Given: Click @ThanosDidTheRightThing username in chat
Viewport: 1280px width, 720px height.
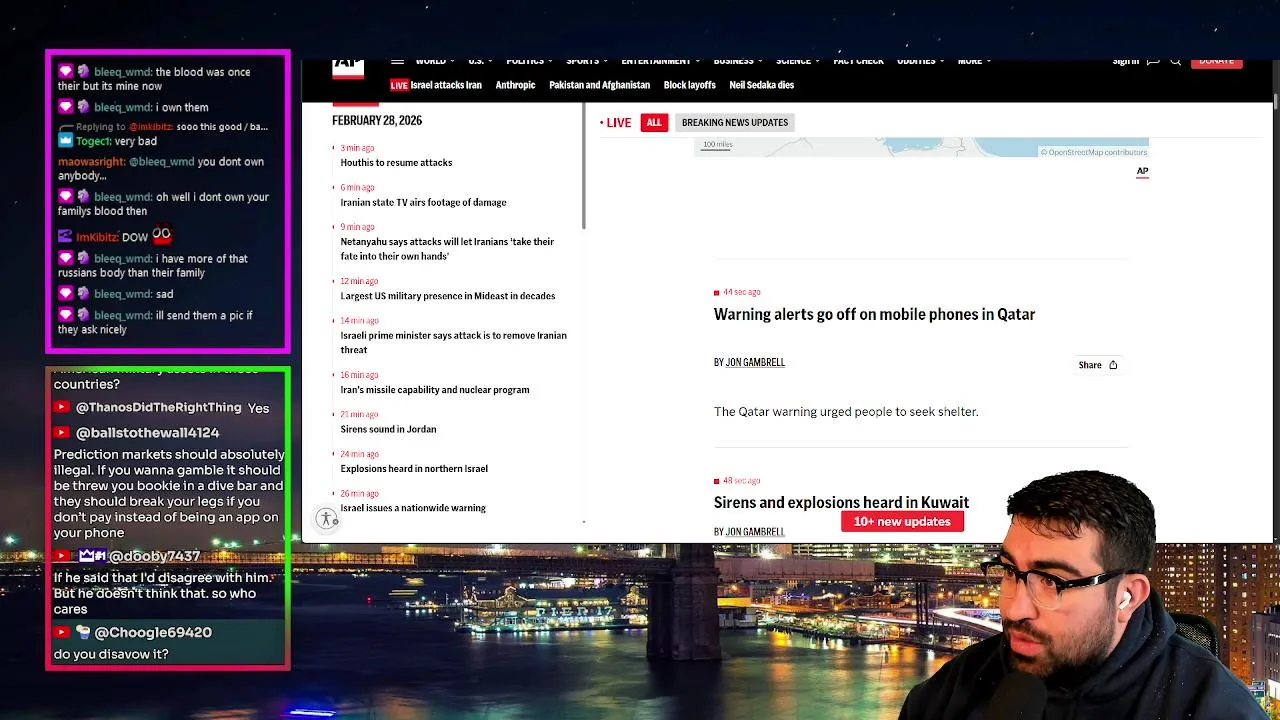Looking at the screenshot, I should (x=159, y=407).
